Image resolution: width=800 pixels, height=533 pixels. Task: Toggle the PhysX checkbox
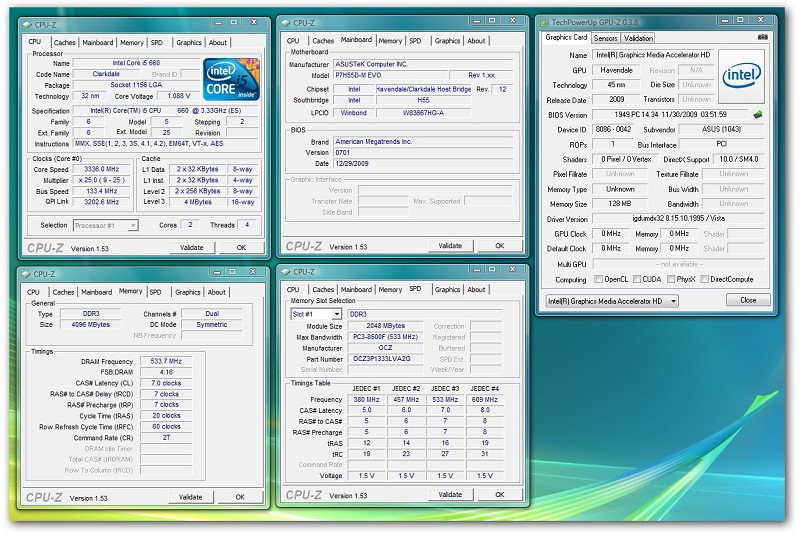pyautogui.click(x=671, y=280)
